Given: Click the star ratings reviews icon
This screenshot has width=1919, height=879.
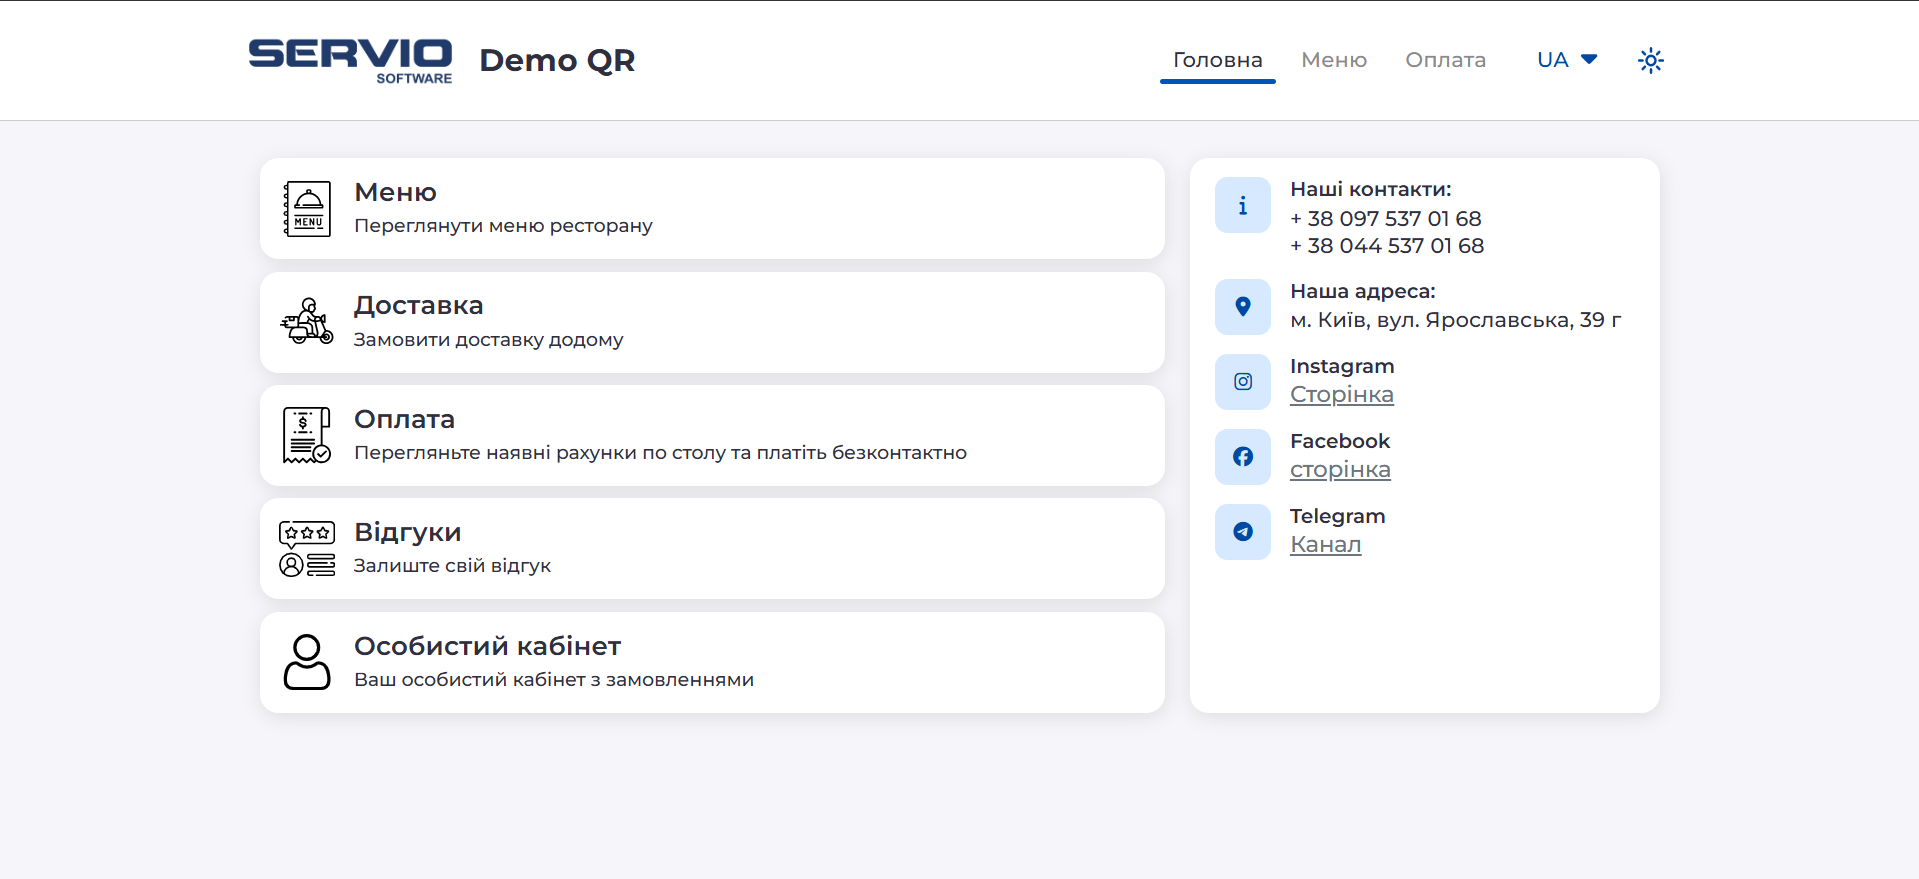Looking at the screenshot, I should (x=307, y=549).
